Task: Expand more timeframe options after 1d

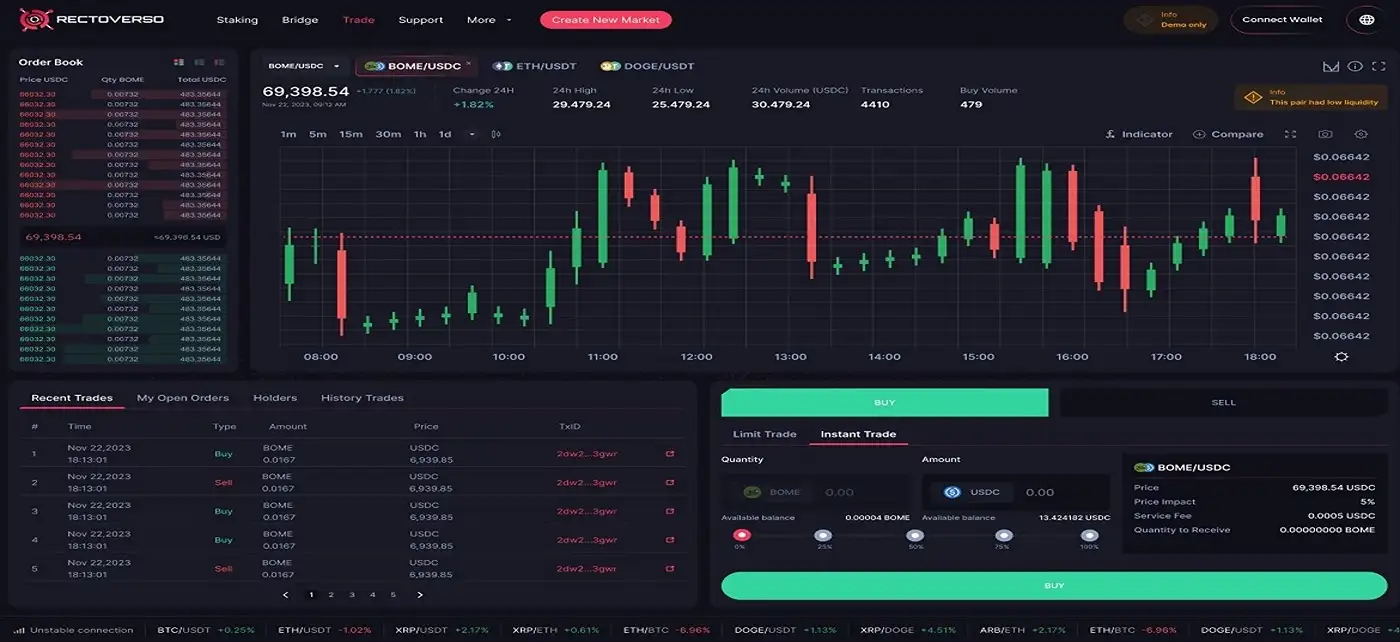Action: point(472,134)
